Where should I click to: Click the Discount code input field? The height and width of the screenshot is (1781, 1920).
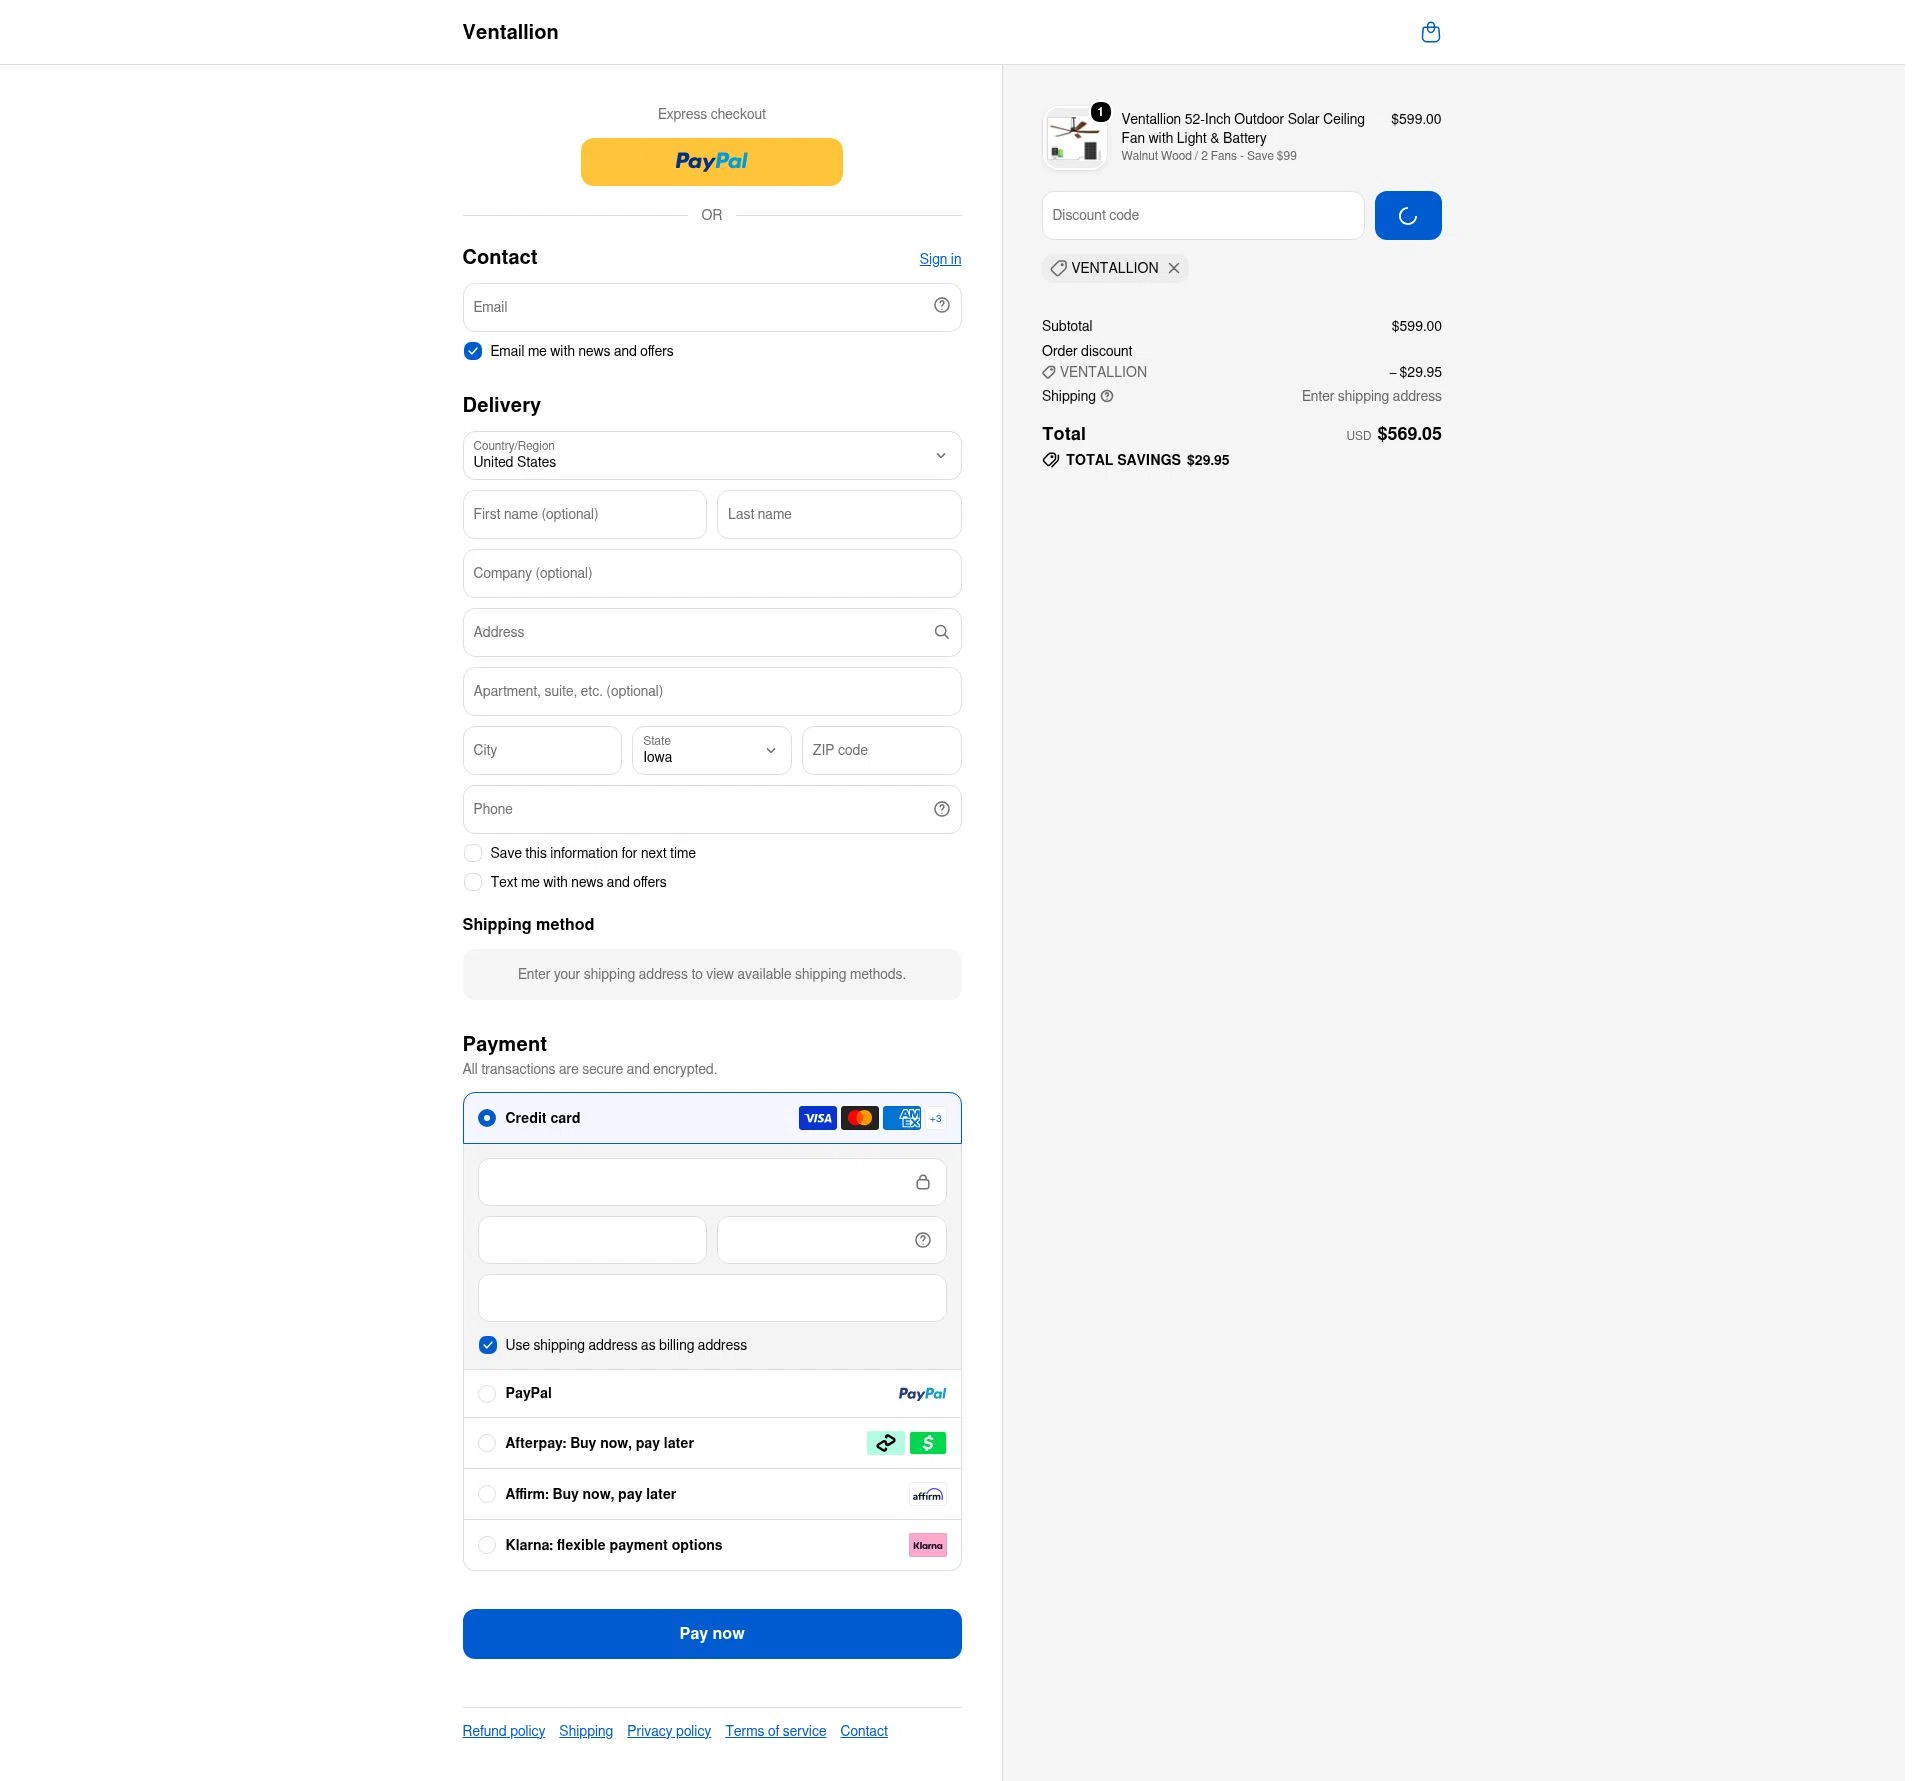click(x=1203, y=215)
